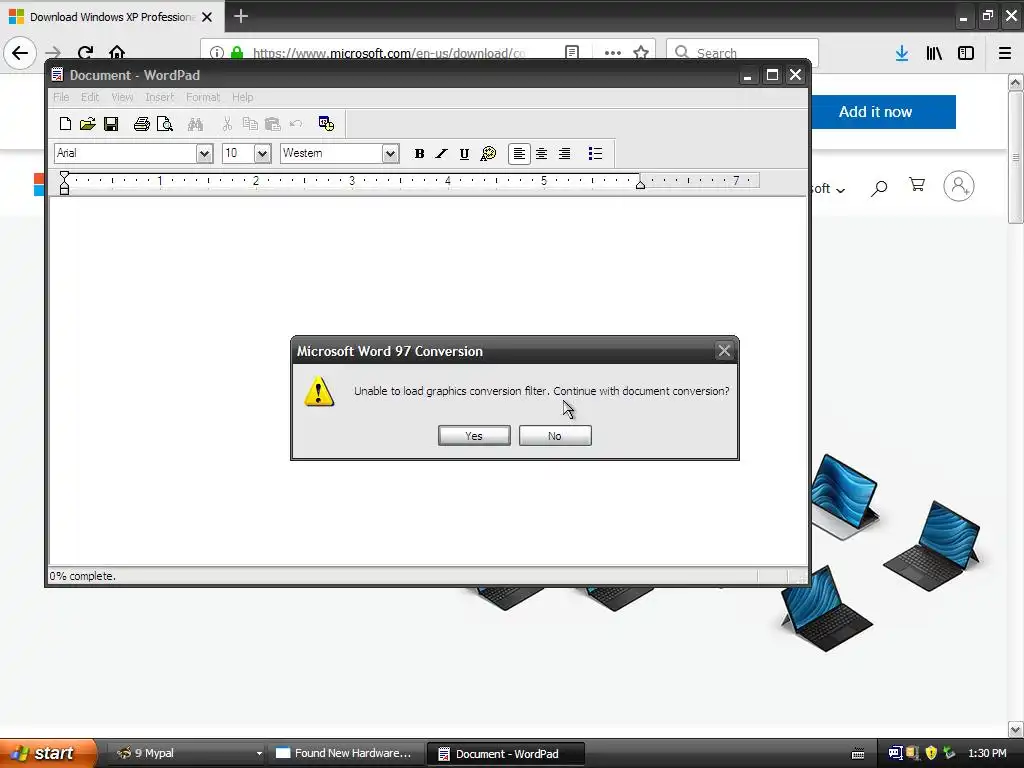Click the account sign-in avatar icon
1024x768 pixels.
[959, 187]
